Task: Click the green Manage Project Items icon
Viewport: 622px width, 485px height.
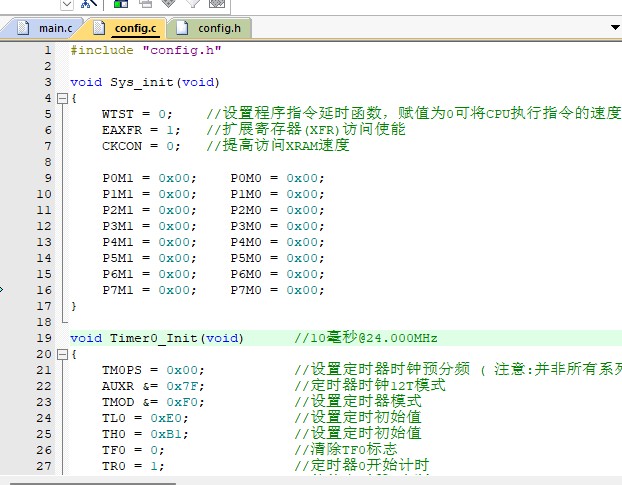Action: coord(121,4)
